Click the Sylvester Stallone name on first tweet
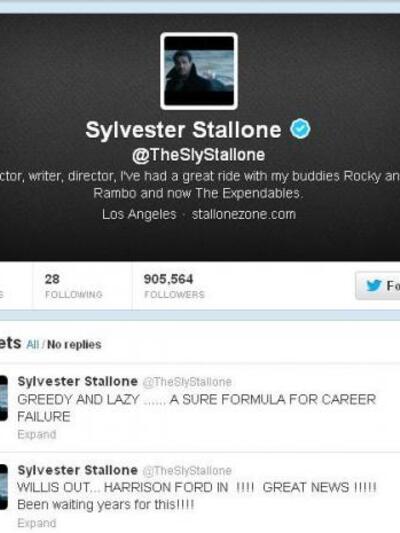The width and height of the screenshot is (400, 533). (x=77, y=381)
